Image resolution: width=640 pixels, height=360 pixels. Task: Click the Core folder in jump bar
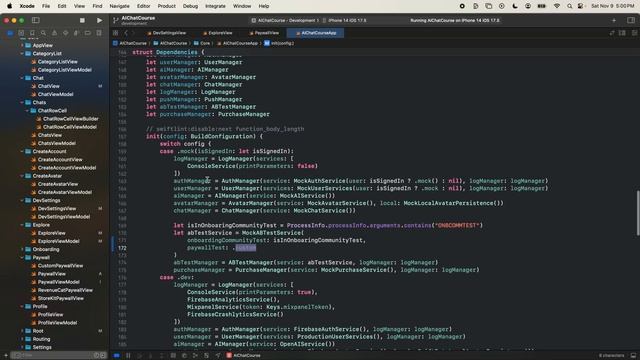(x=202, y=43)
